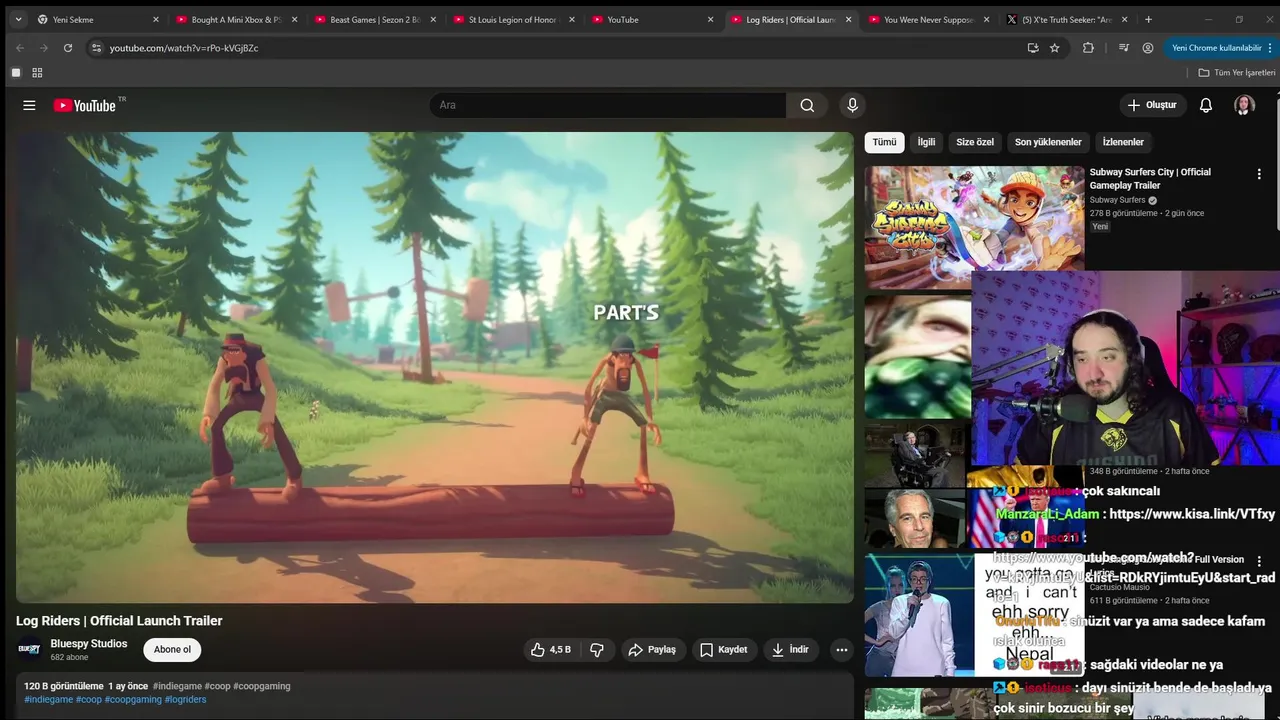Click the Log Riders video player
Screen dimensions: 1280x720
pos(435,367)
